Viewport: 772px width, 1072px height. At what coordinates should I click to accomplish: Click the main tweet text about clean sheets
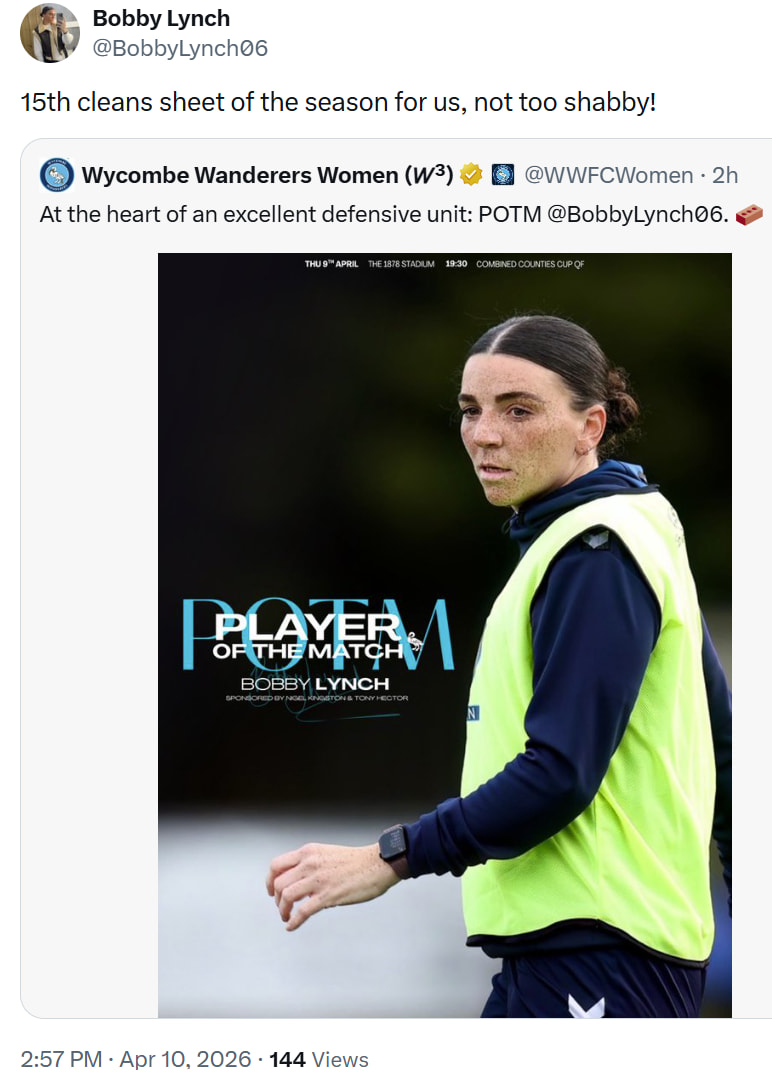tap(338, 102)
